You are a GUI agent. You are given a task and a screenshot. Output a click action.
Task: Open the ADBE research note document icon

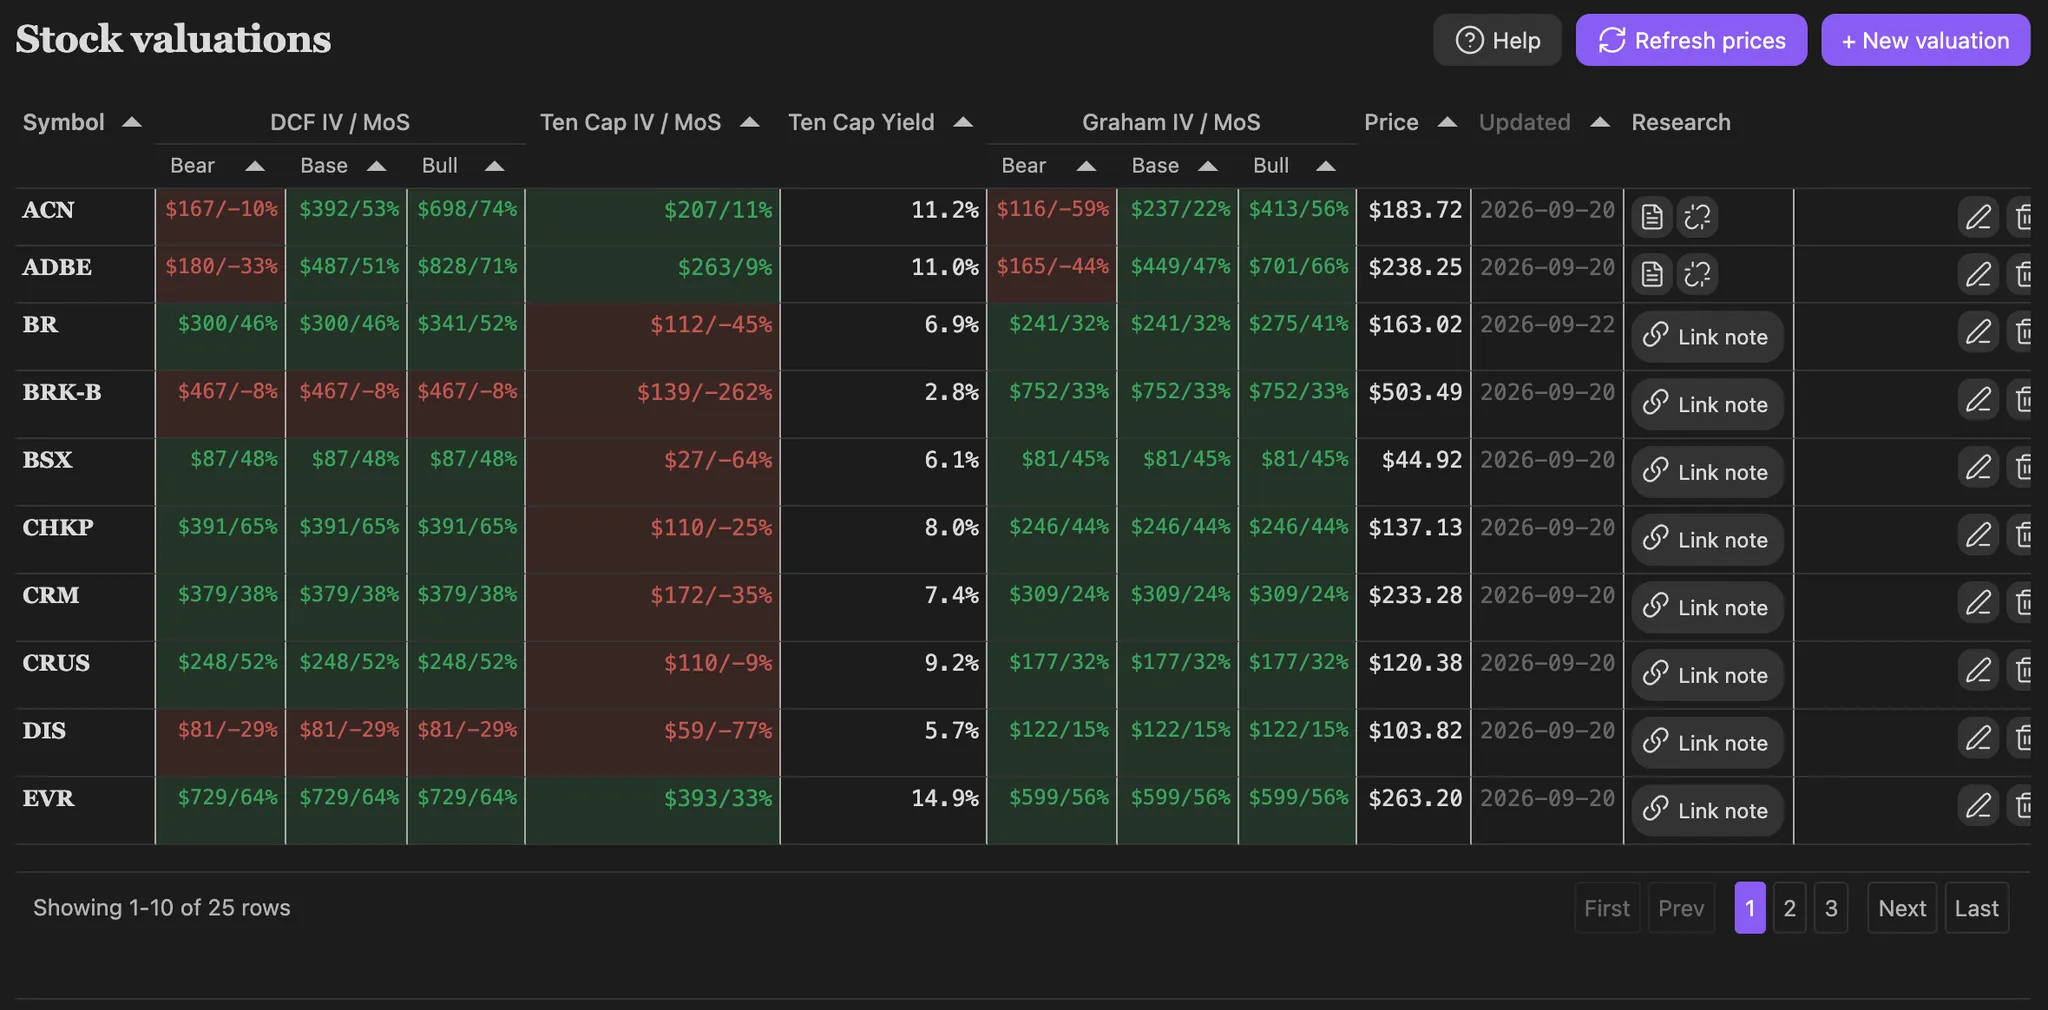point(1652,274)
